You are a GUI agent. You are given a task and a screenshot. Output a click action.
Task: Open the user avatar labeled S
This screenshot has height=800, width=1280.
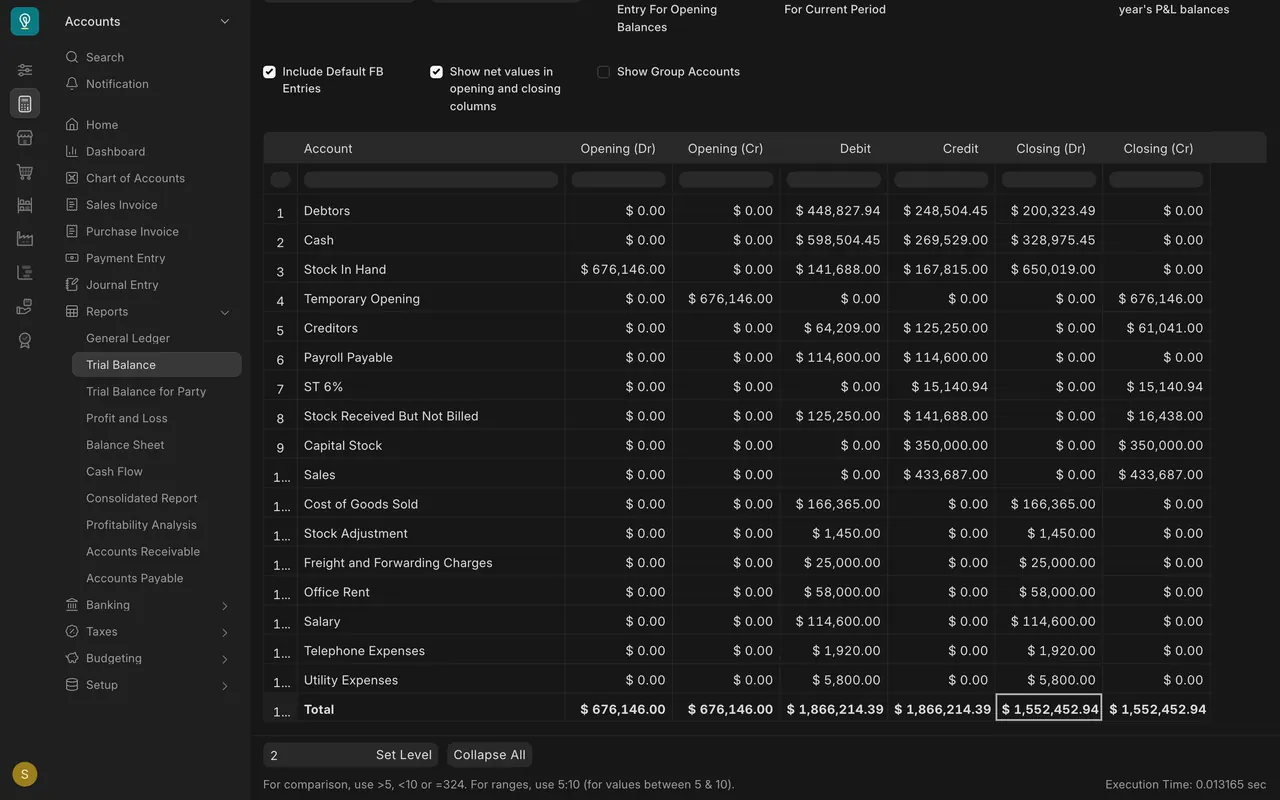tap(25, 774)
